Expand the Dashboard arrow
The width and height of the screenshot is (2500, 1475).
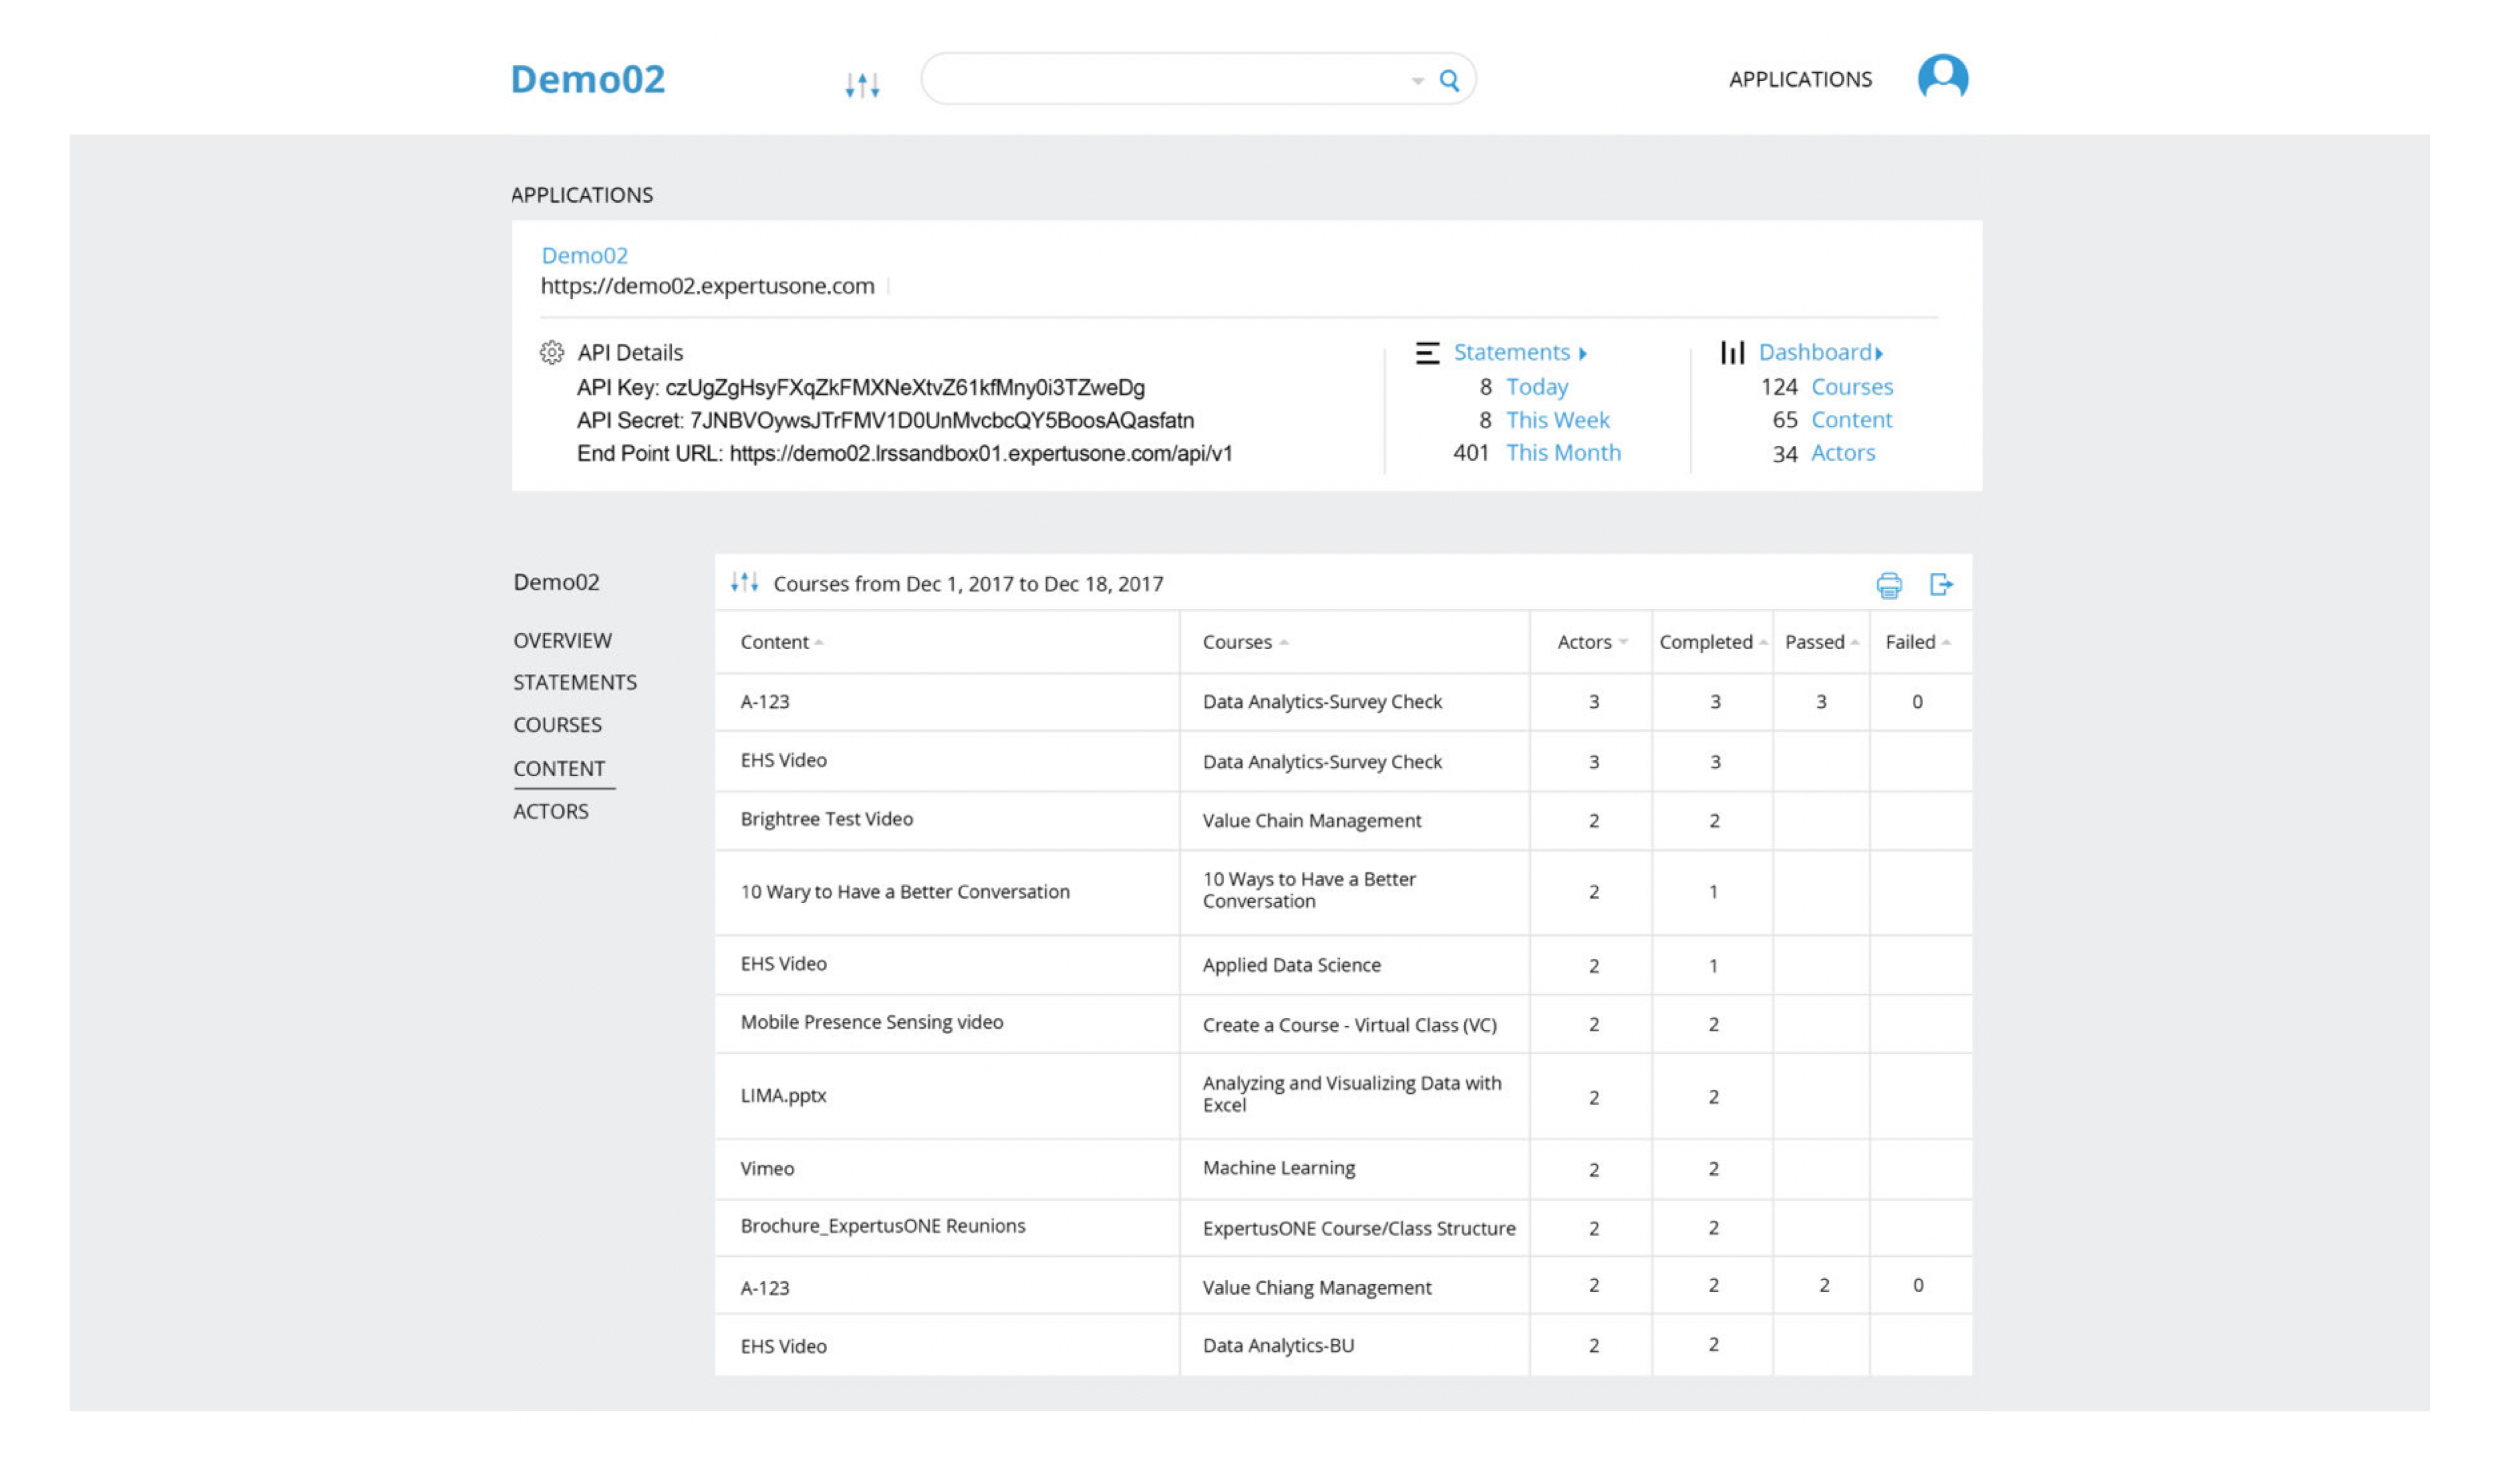[x=1879, y=354]
